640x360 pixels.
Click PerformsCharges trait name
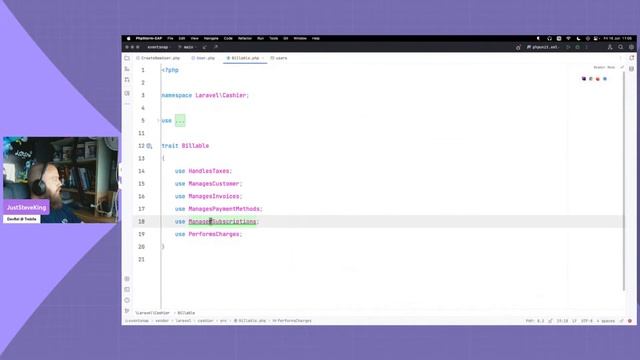click(x=214, y=234)
